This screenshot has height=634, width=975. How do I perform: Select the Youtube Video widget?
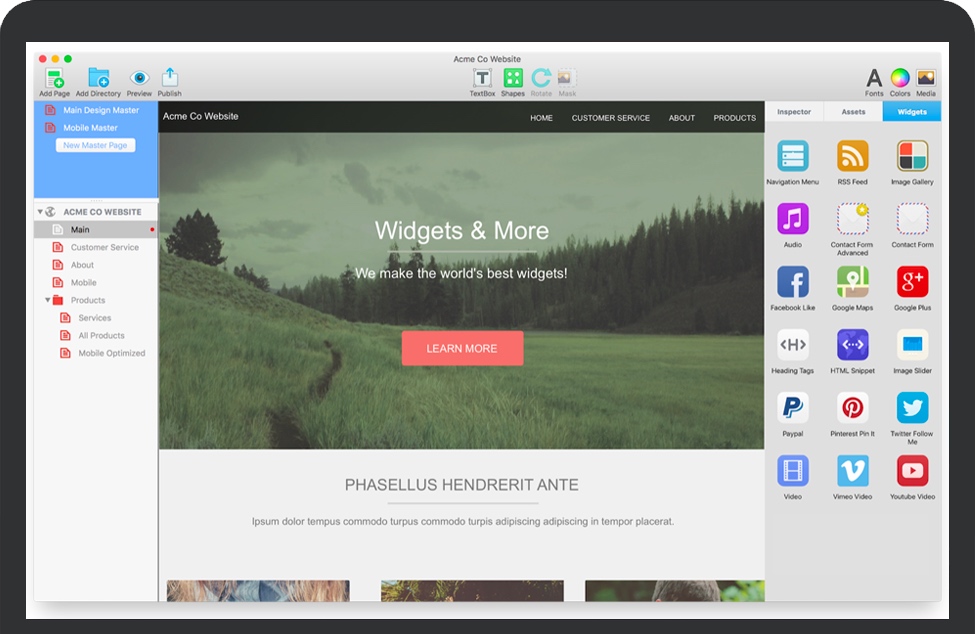(x=912, y=471)
